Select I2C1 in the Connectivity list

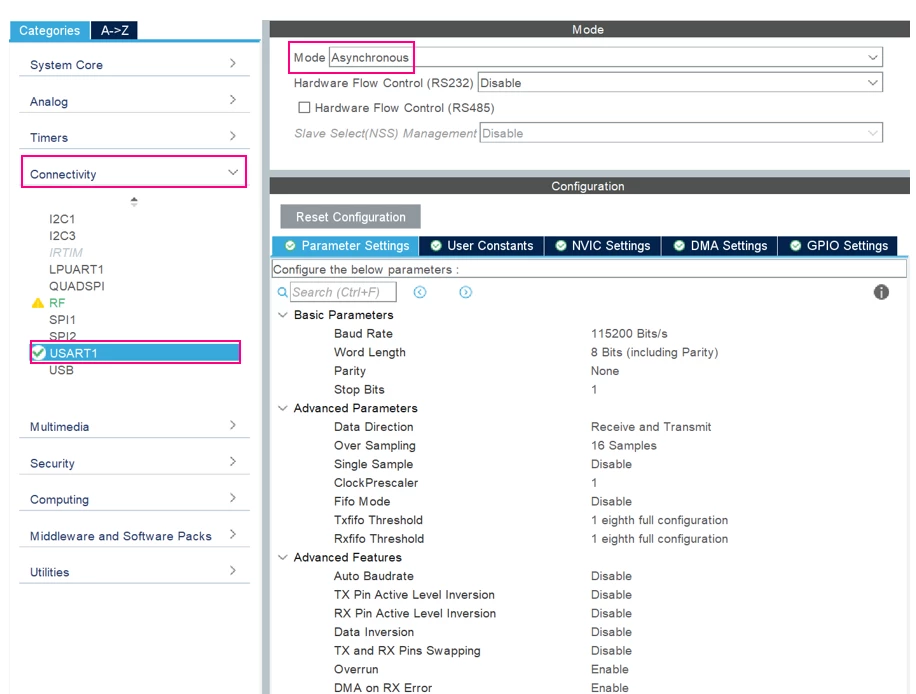tap(62, 219)
